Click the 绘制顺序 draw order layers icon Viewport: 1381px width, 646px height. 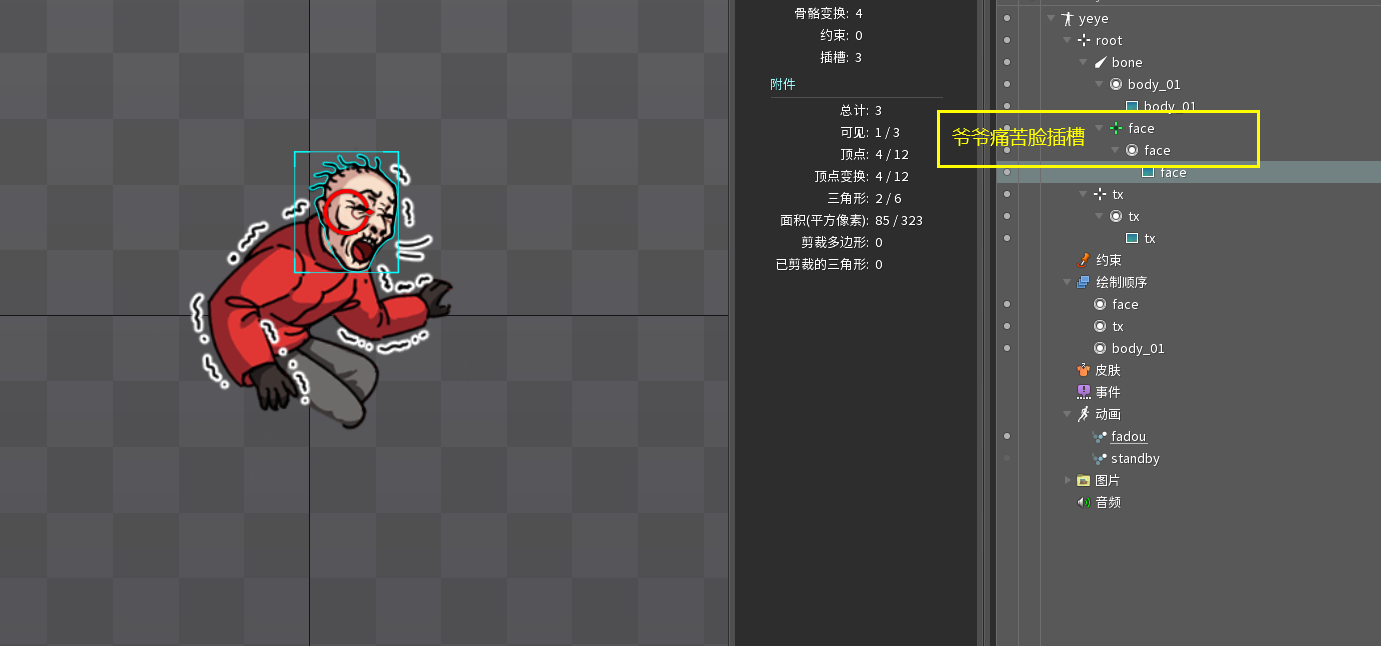point(1083,282)
